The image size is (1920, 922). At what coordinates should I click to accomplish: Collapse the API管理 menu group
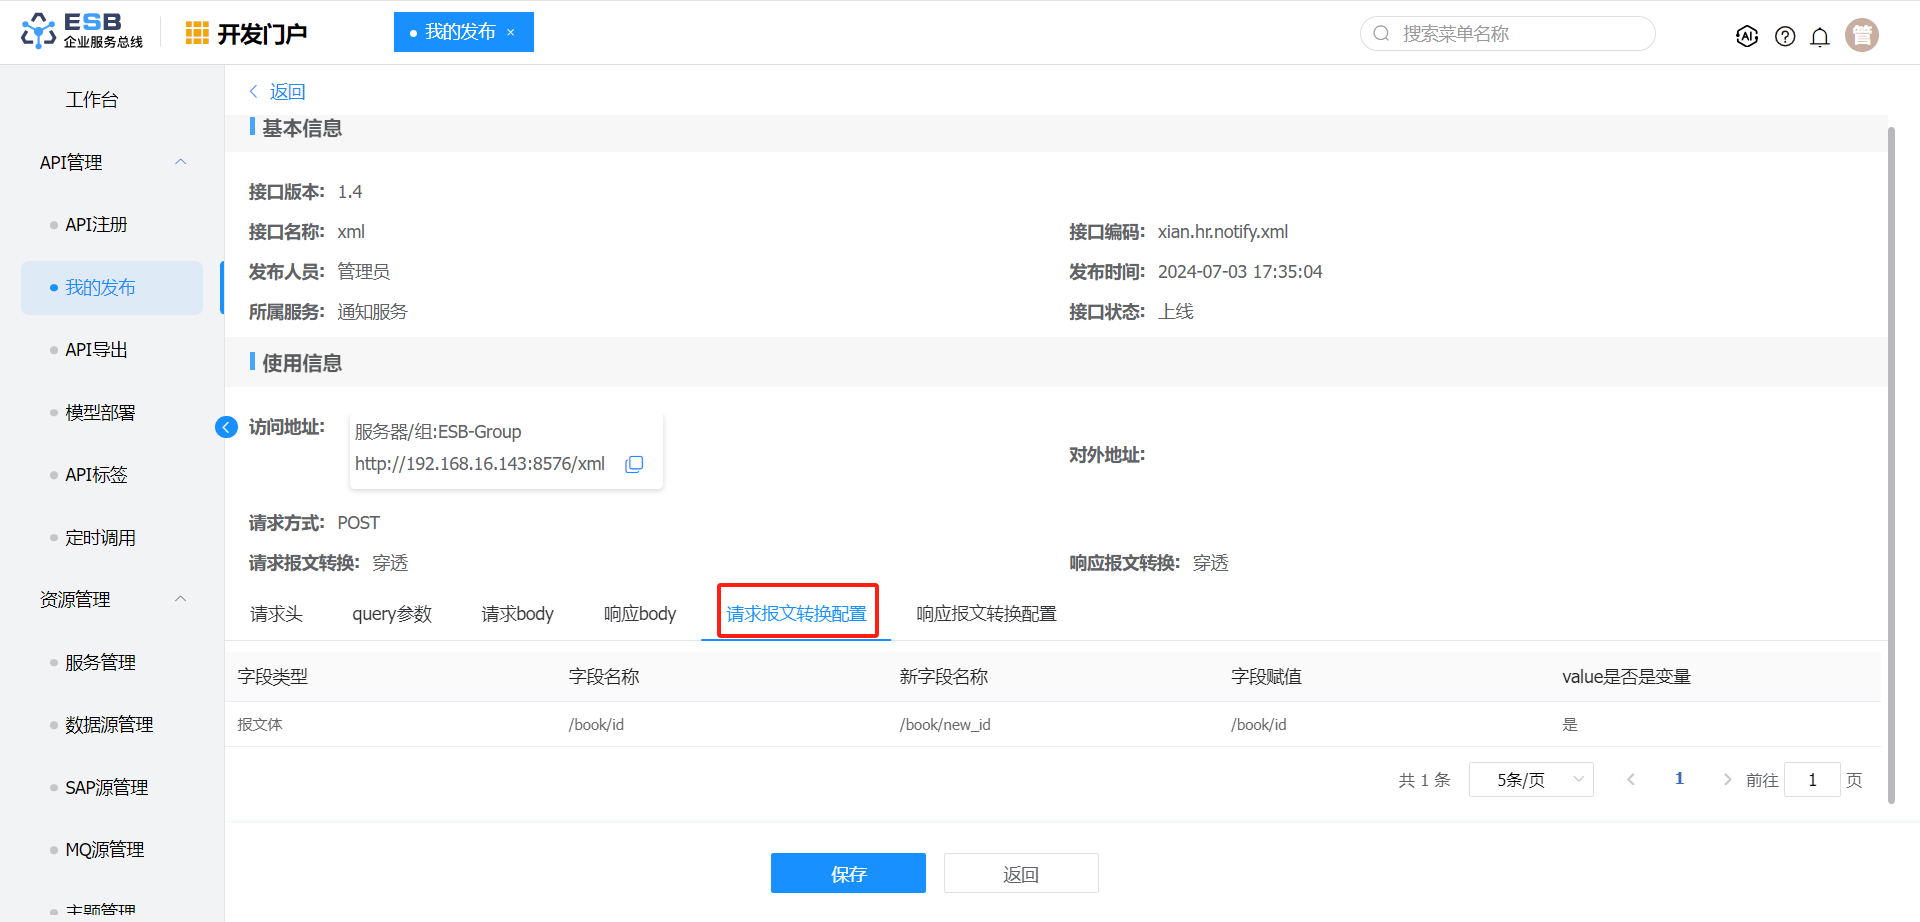click(x=181, y=162)
